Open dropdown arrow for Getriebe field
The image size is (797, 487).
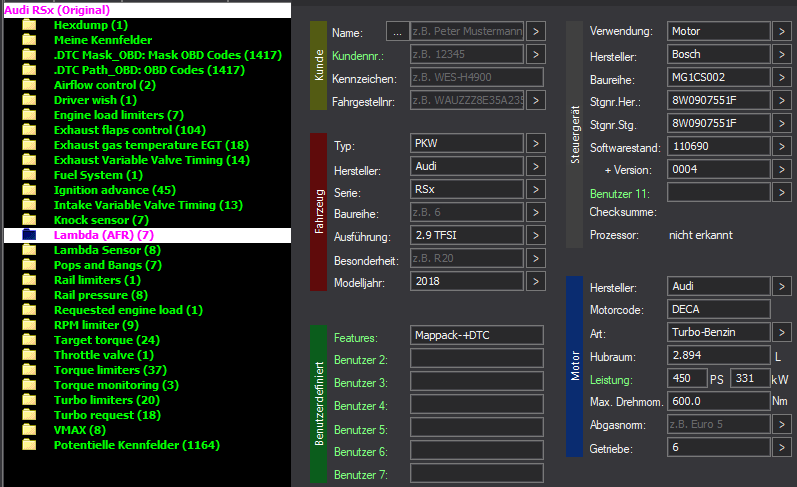(x=782, y=447)
